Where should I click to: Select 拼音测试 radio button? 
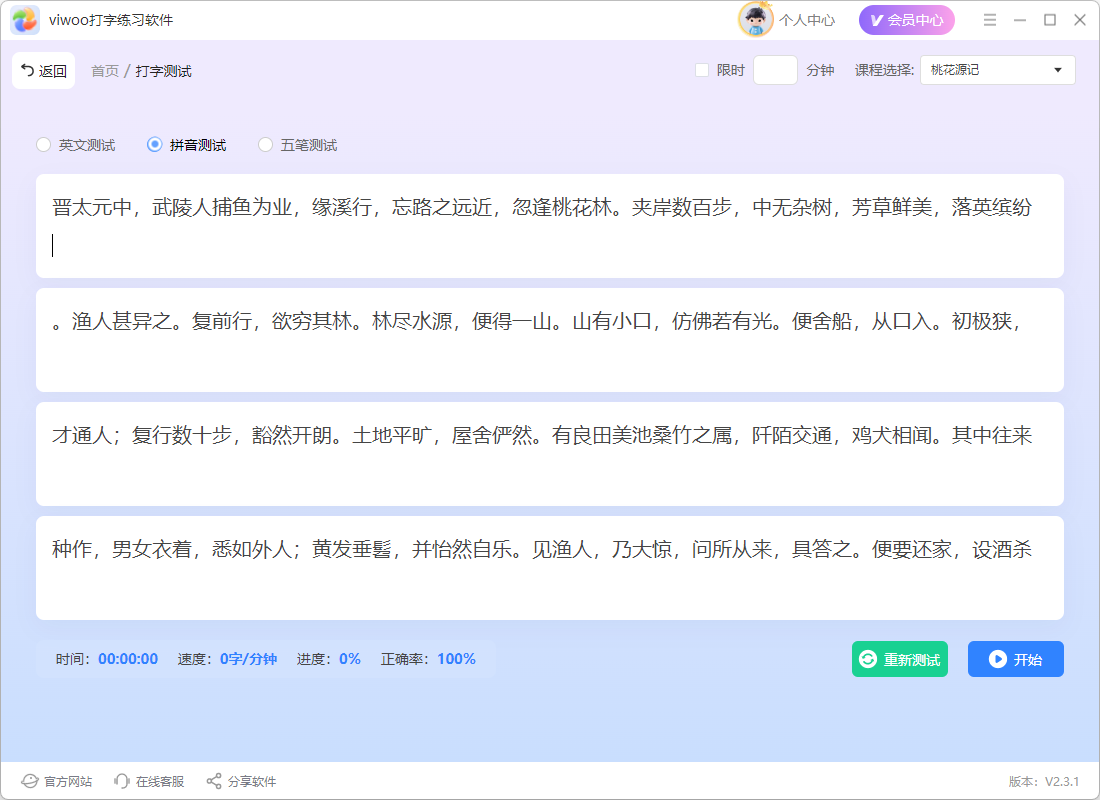click(154, 145)
